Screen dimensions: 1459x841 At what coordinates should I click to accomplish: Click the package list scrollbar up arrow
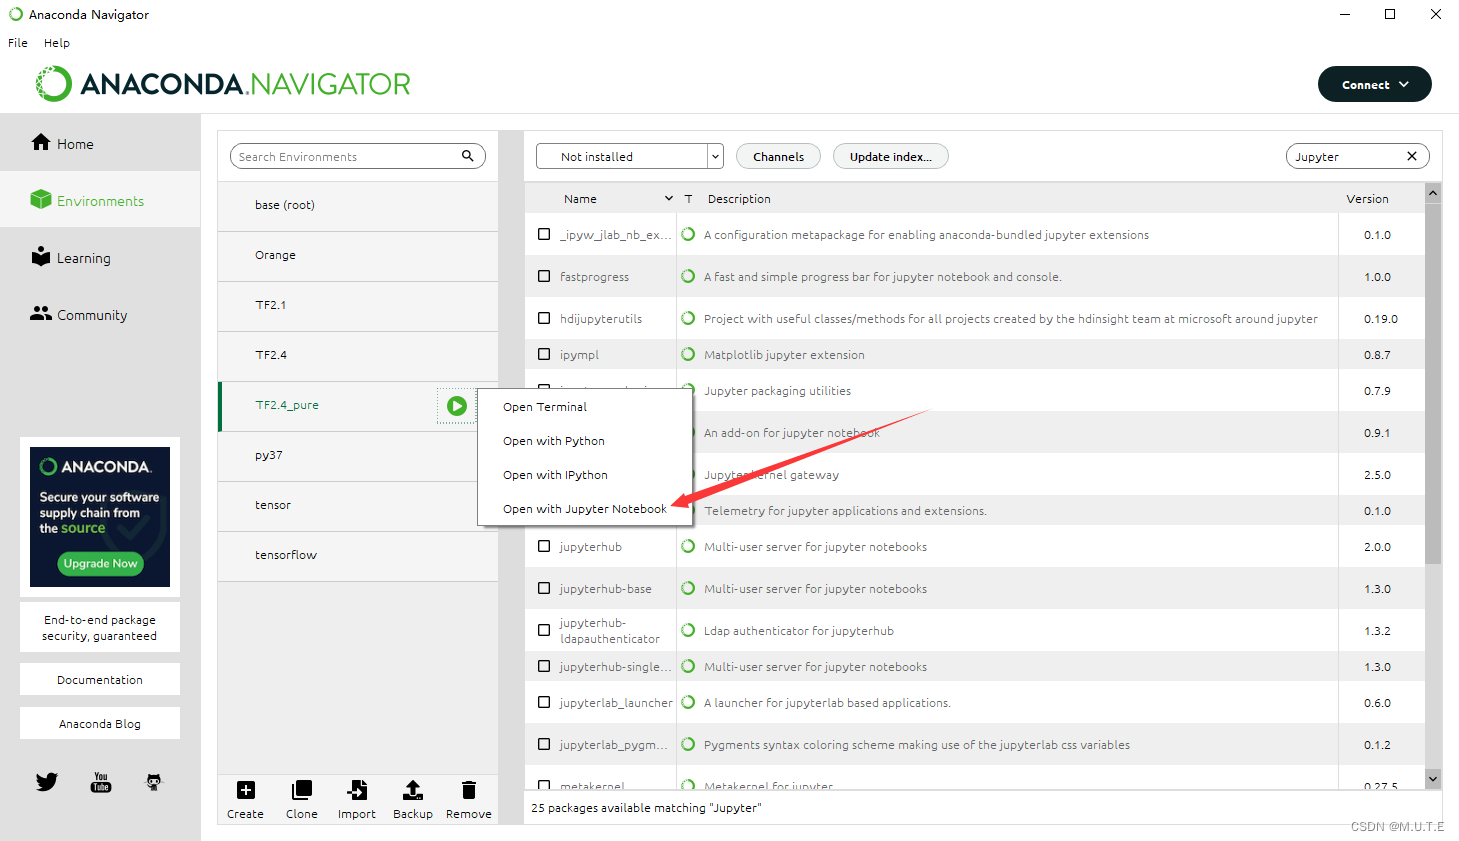(x=1433, y=192)
